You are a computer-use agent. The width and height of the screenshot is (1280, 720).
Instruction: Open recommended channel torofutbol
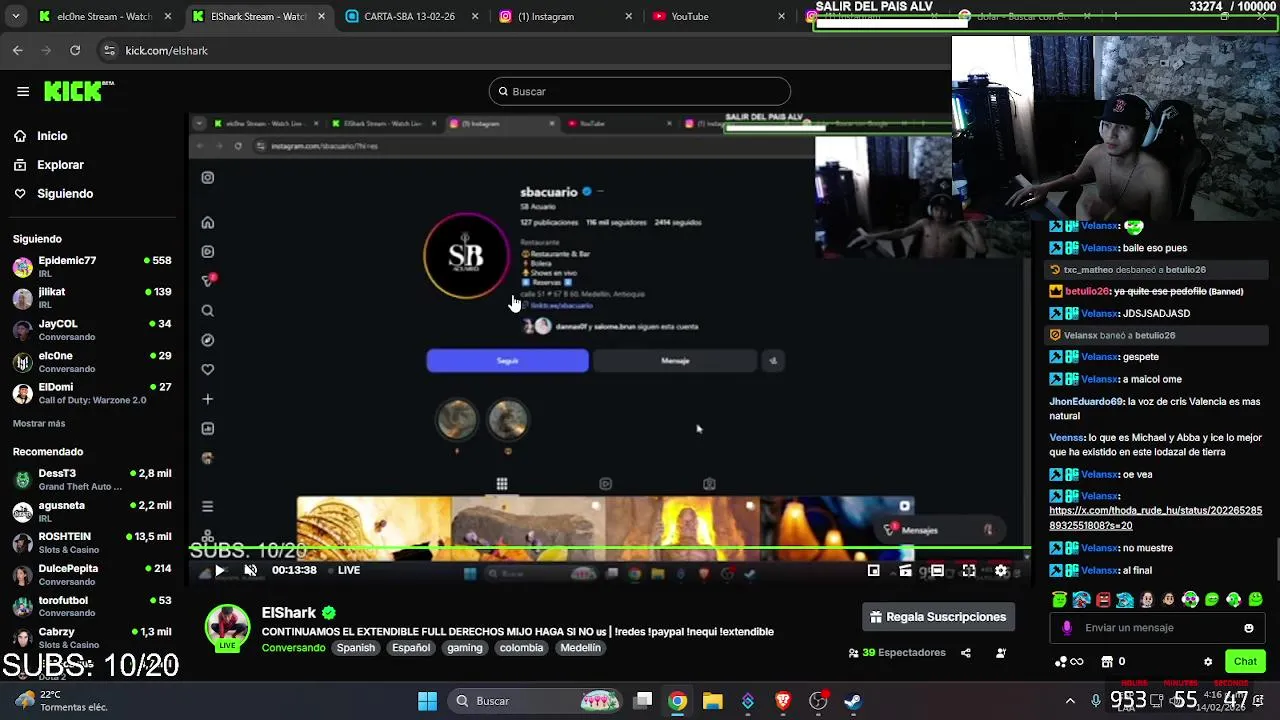pyautogui.click(x=92, y=606)
